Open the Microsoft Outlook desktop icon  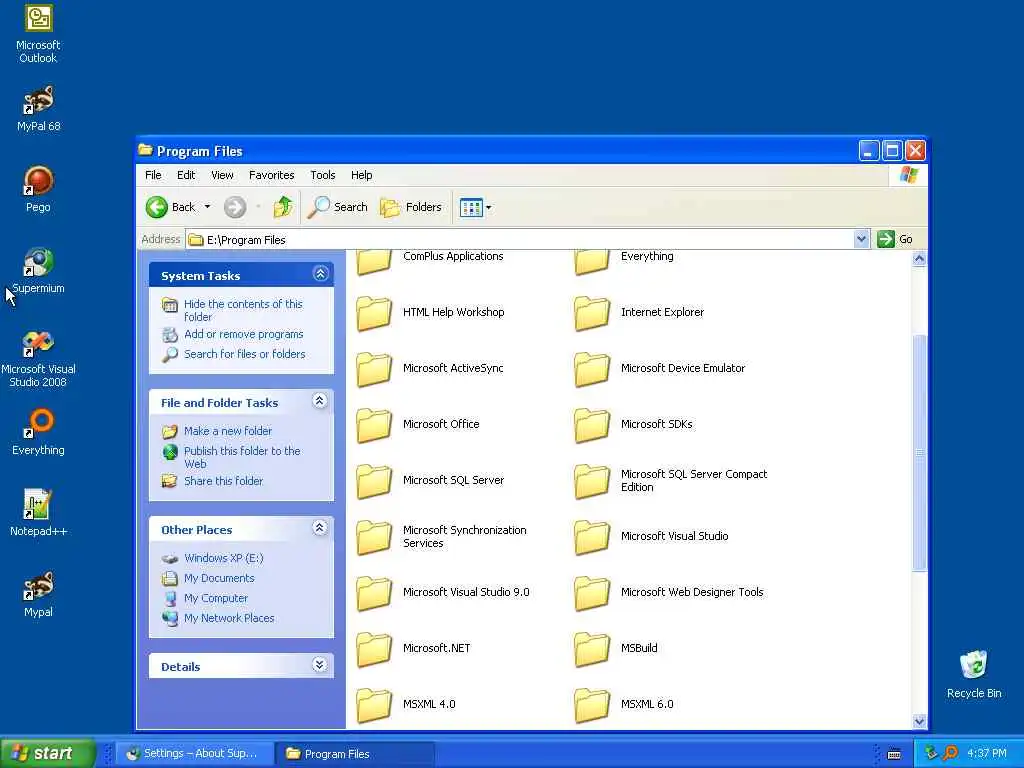[38, 34]
